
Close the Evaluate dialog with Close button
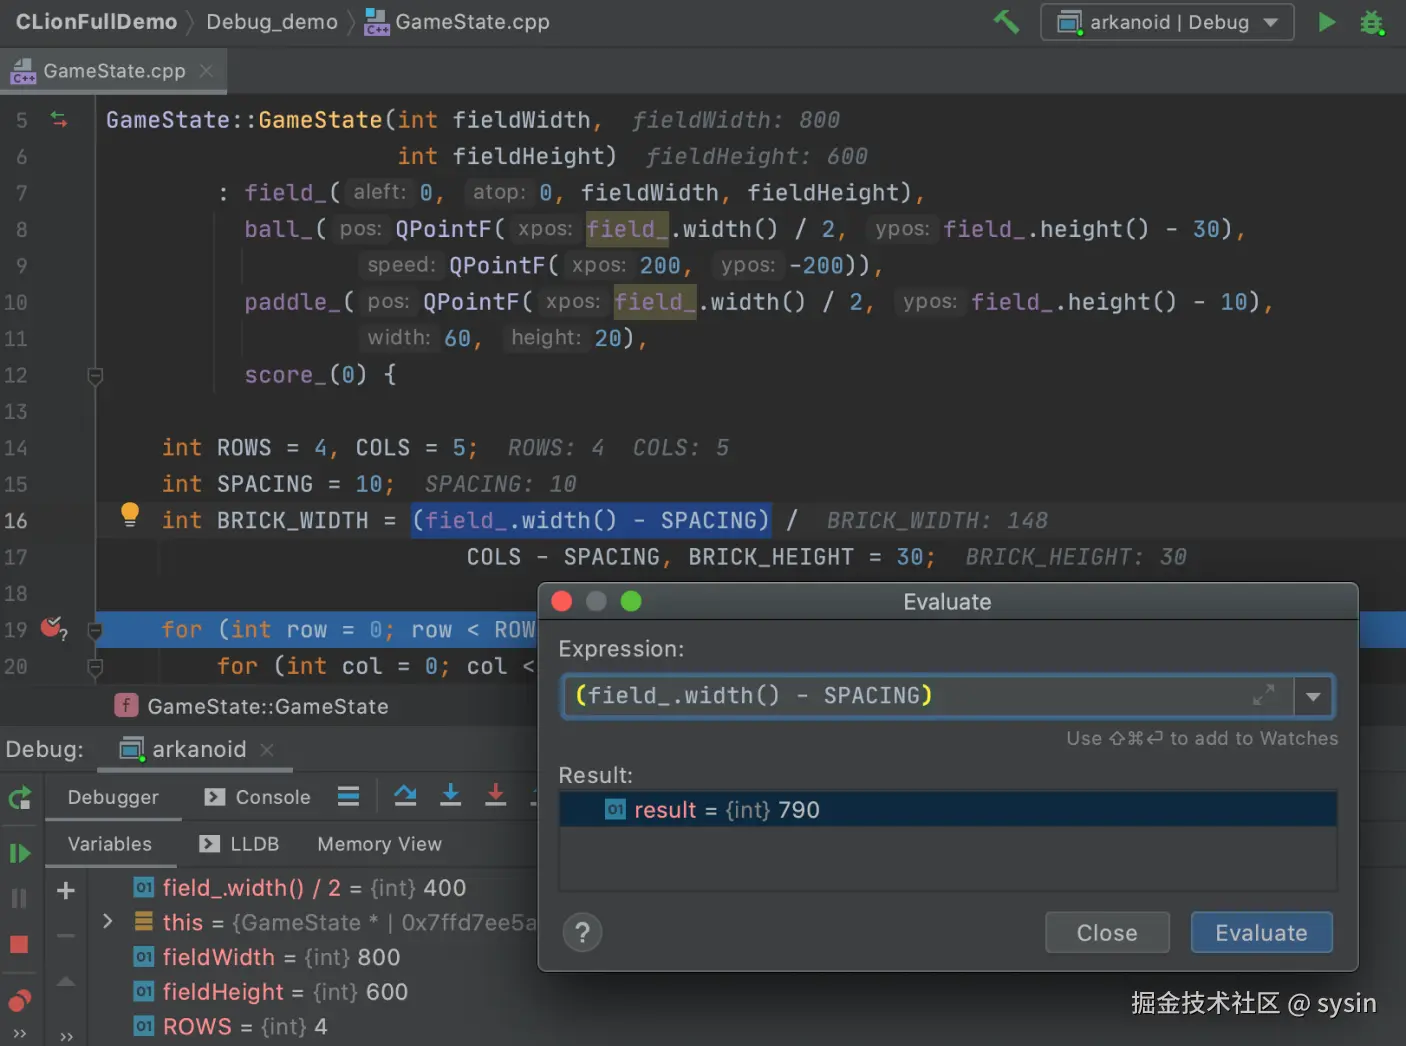[1107, 932]
